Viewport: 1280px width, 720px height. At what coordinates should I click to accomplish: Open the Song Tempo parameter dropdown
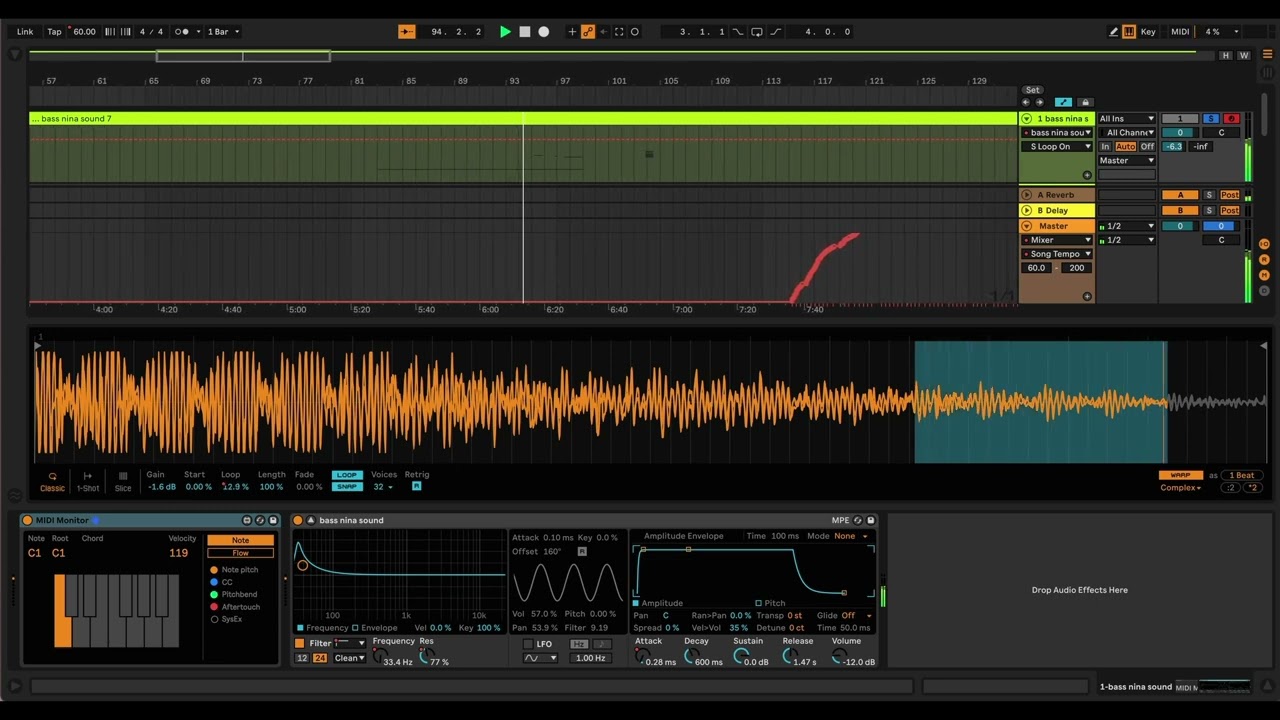1056,254
